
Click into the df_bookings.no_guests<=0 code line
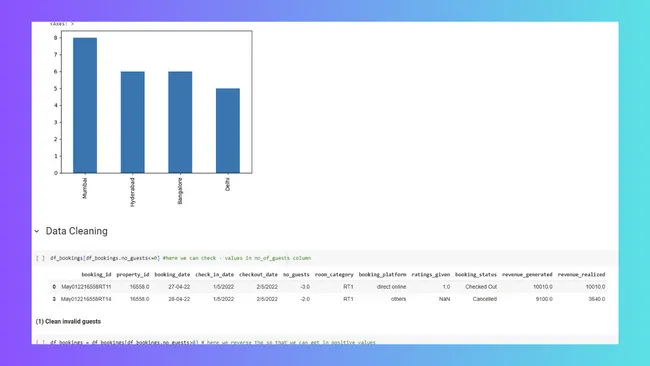pyautogui.click(x=180, y=258)
